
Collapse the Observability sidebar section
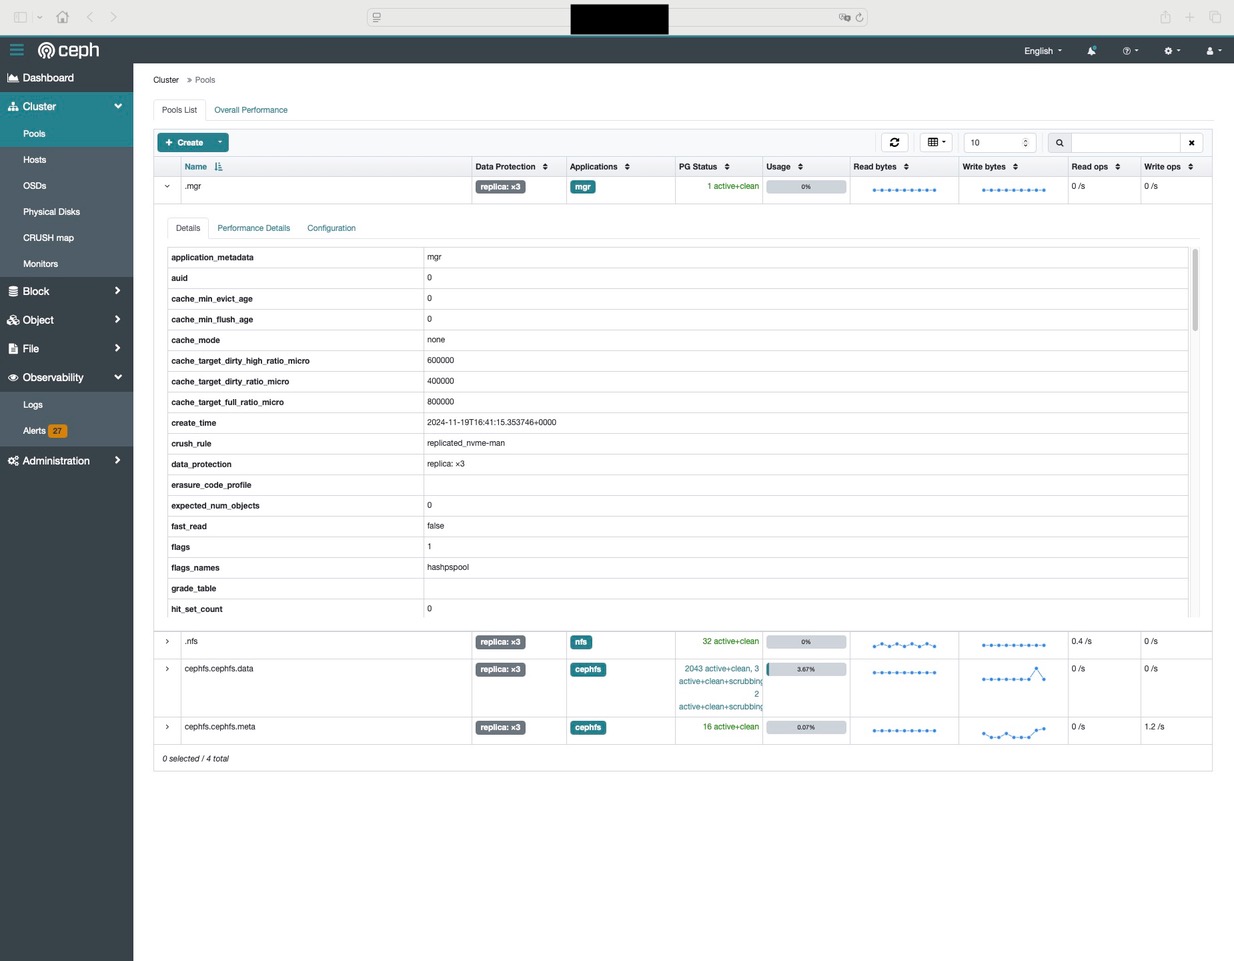[x=66, y=377]
